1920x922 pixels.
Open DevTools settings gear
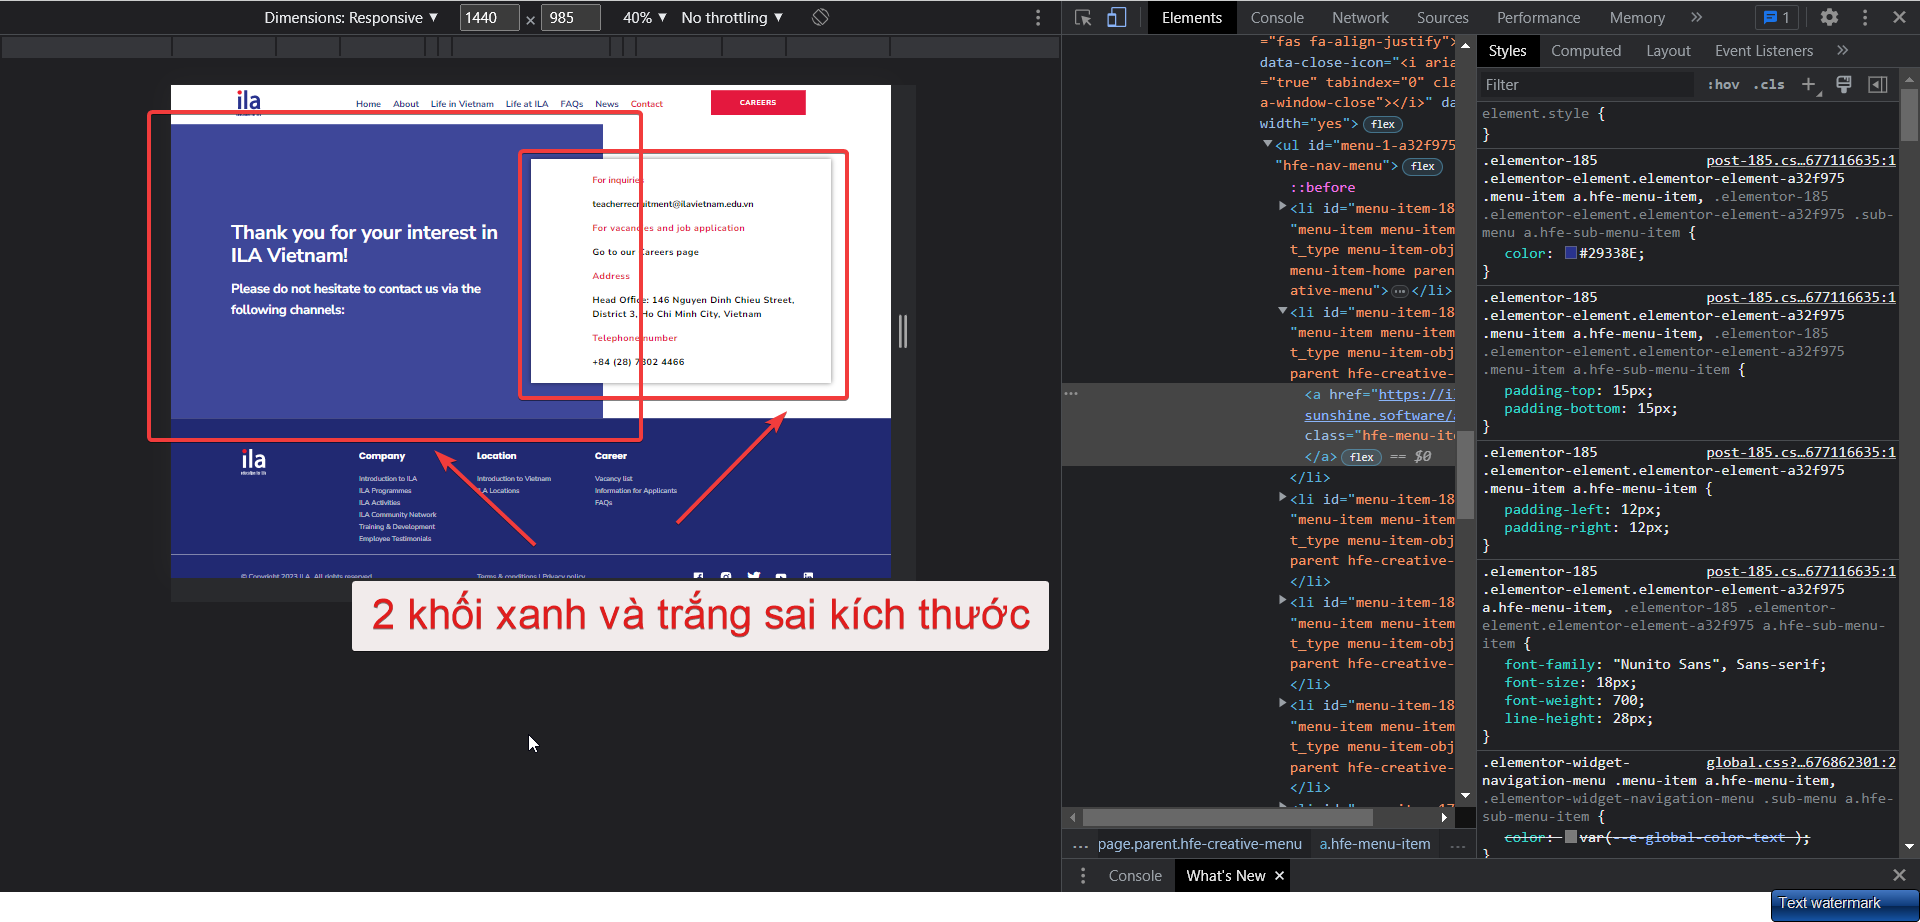[x=1829, y=17]
